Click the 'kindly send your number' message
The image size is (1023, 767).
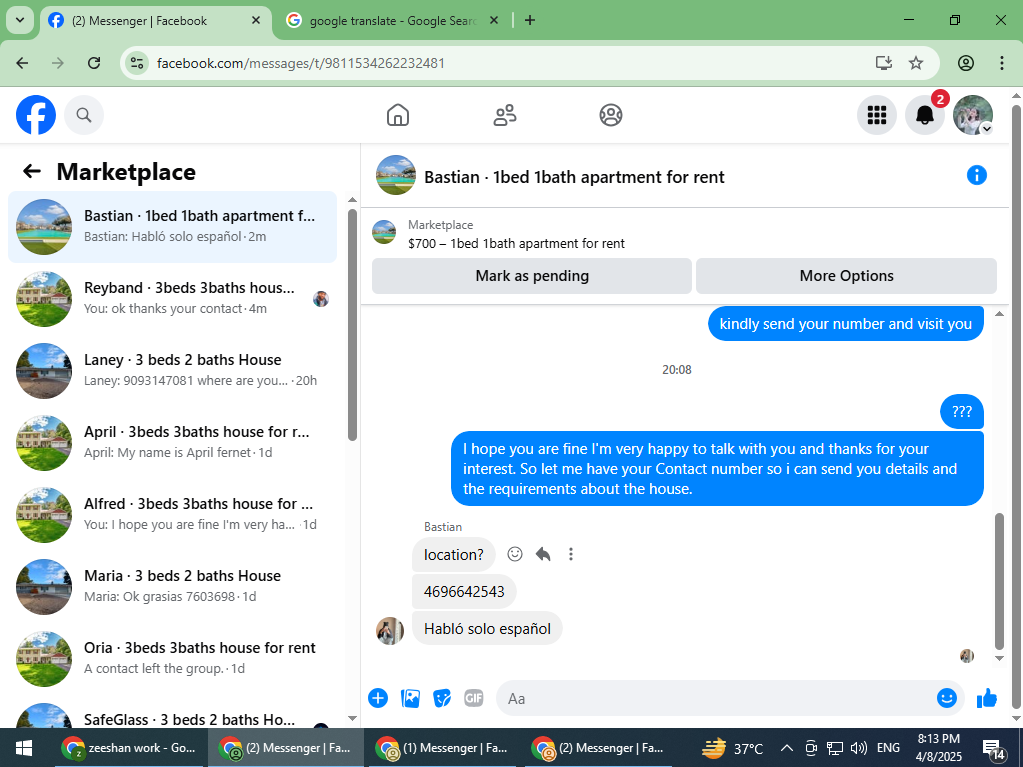[846, 323]
